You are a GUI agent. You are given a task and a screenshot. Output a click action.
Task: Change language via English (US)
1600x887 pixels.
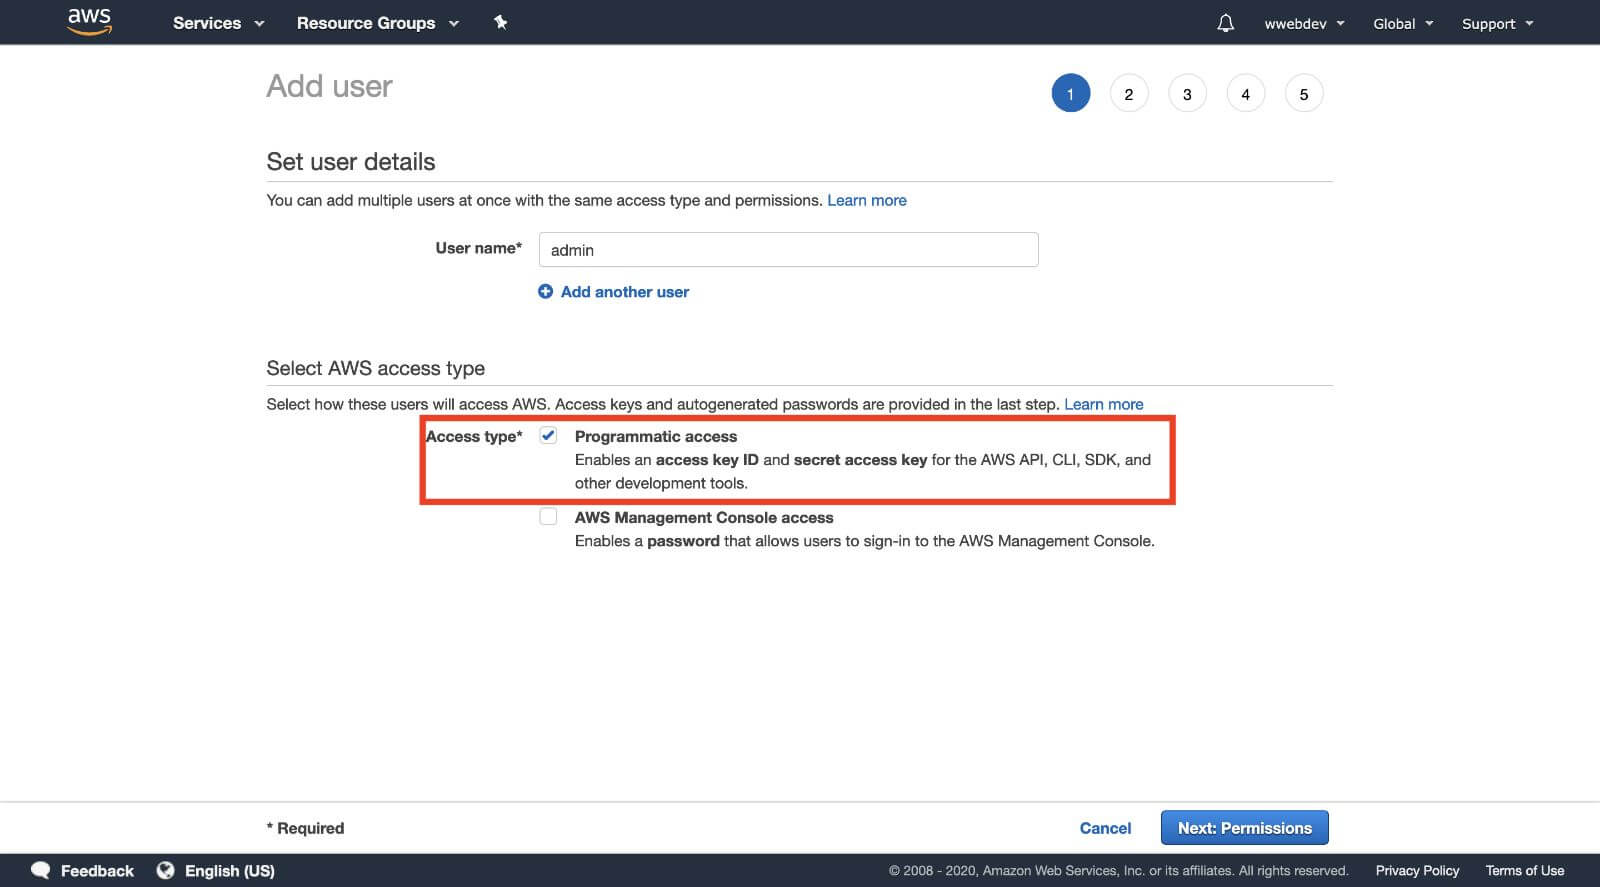229,870
